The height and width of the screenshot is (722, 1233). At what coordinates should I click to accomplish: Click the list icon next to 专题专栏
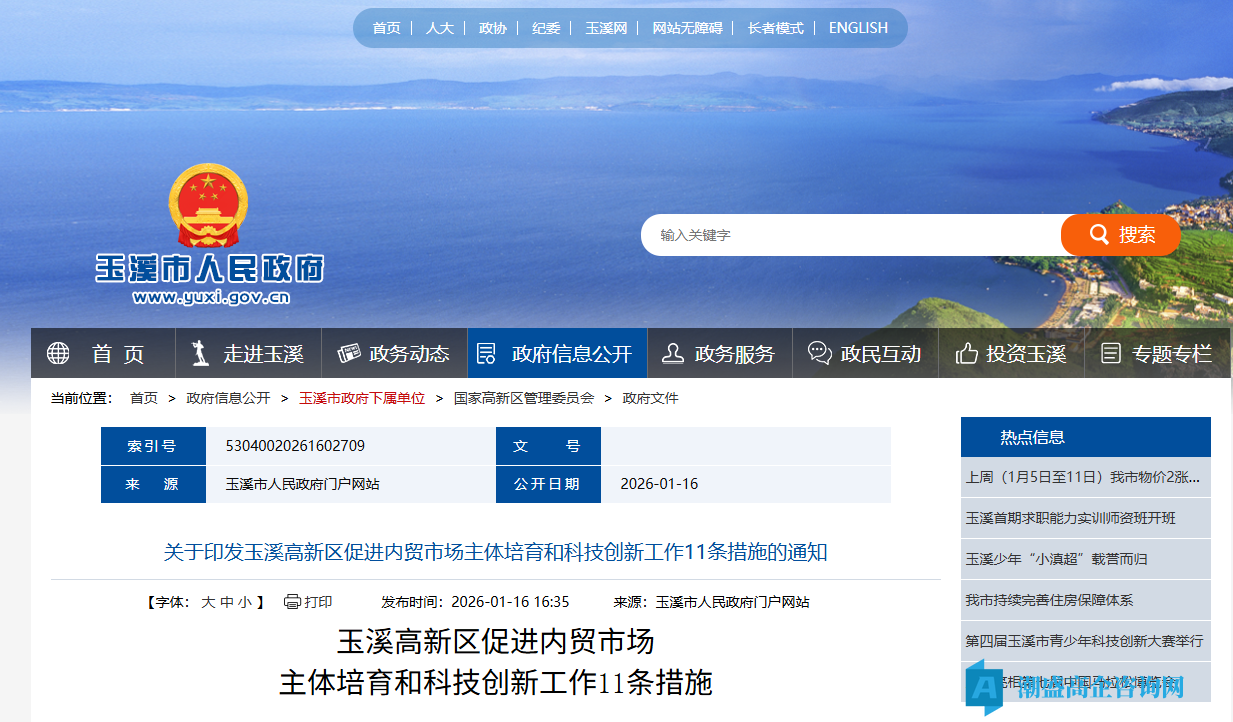click(x=1110, y=351)
